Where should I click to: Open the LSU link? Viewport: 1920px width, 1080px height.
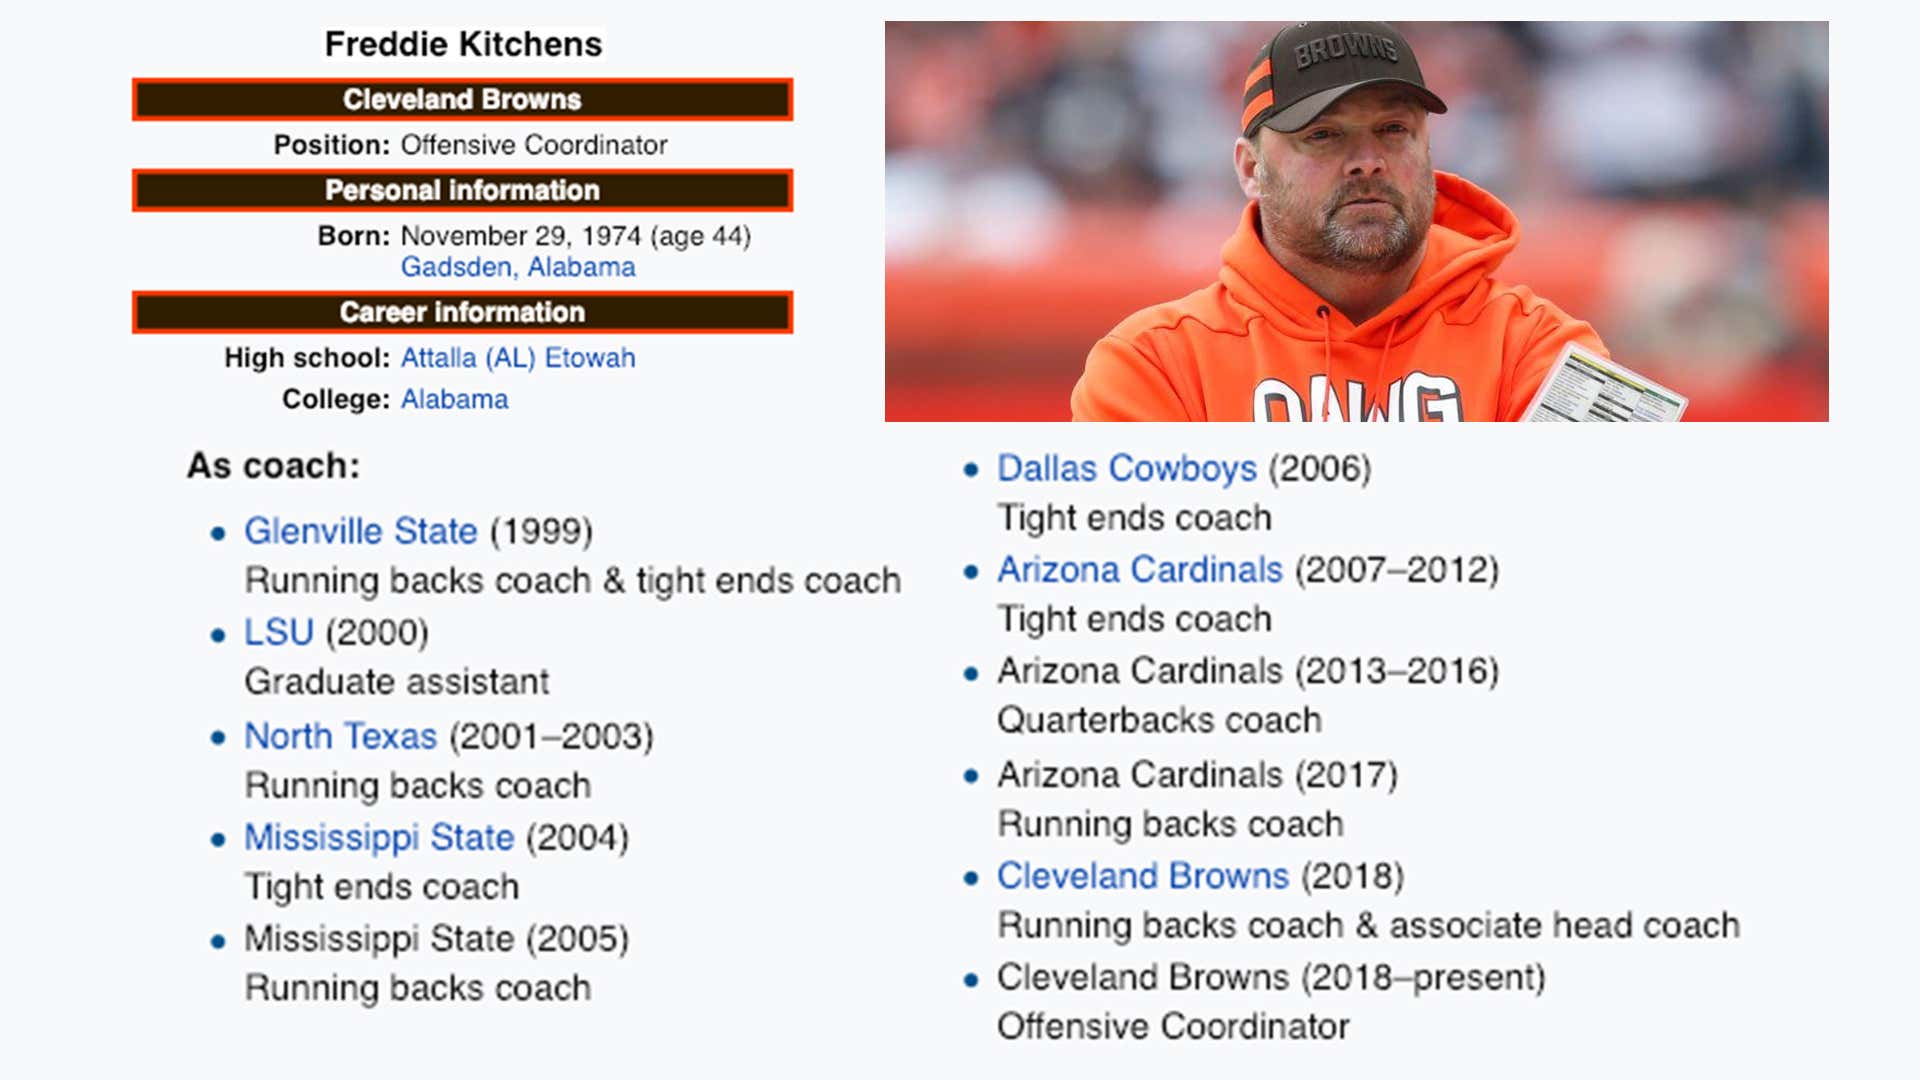(x=279, y=632)
